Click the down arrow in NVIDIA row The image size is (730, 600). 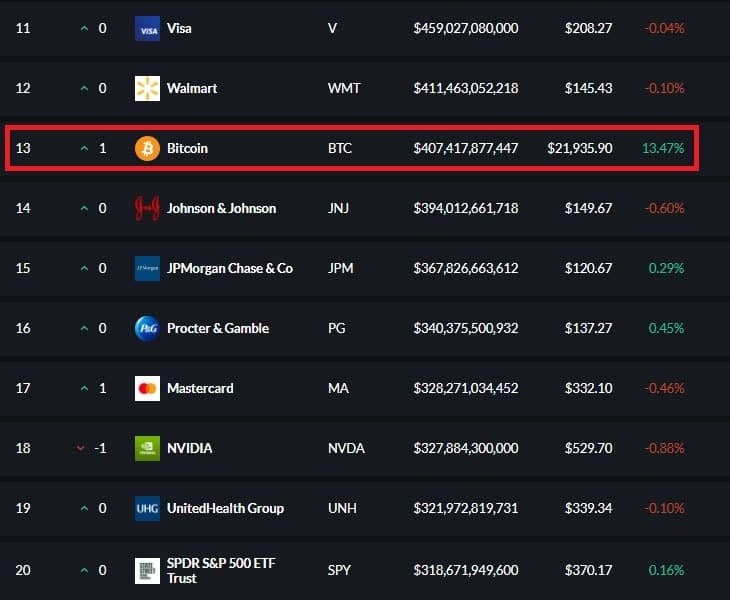pyautogui.click(x=81, y=449)
